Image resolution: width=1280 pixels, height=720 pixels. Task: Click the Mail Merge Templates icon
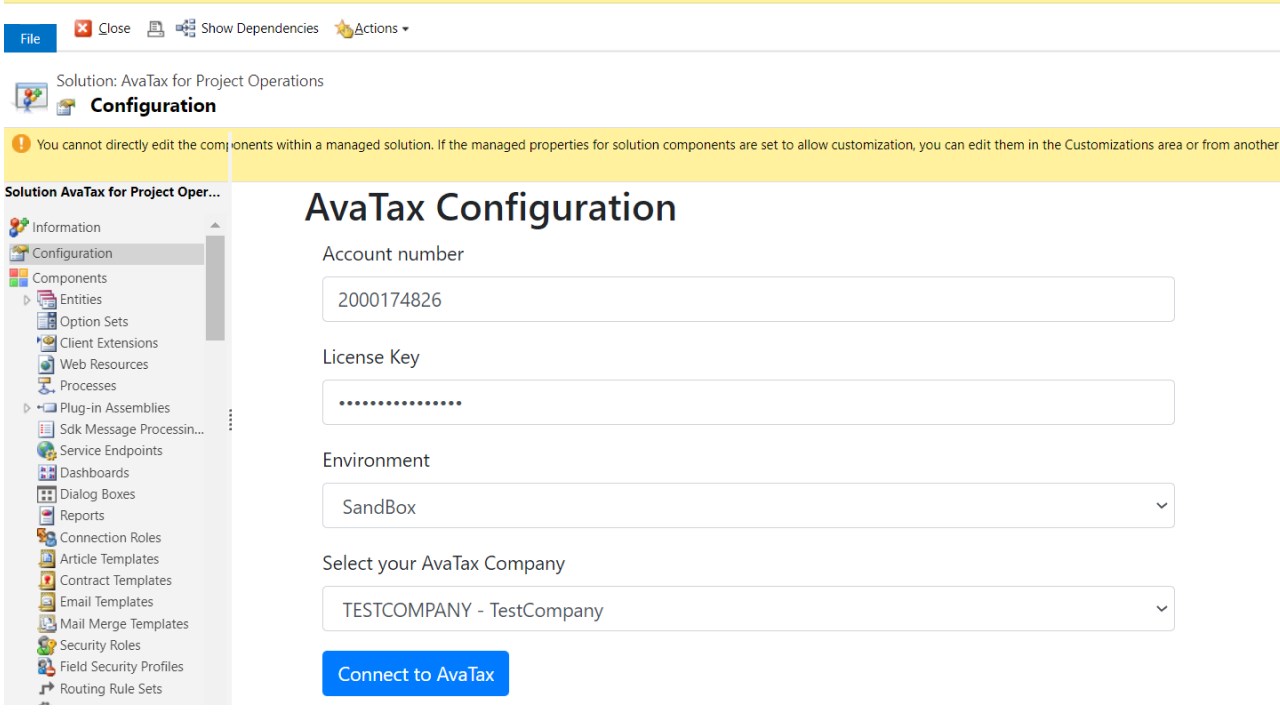(46, 624)
